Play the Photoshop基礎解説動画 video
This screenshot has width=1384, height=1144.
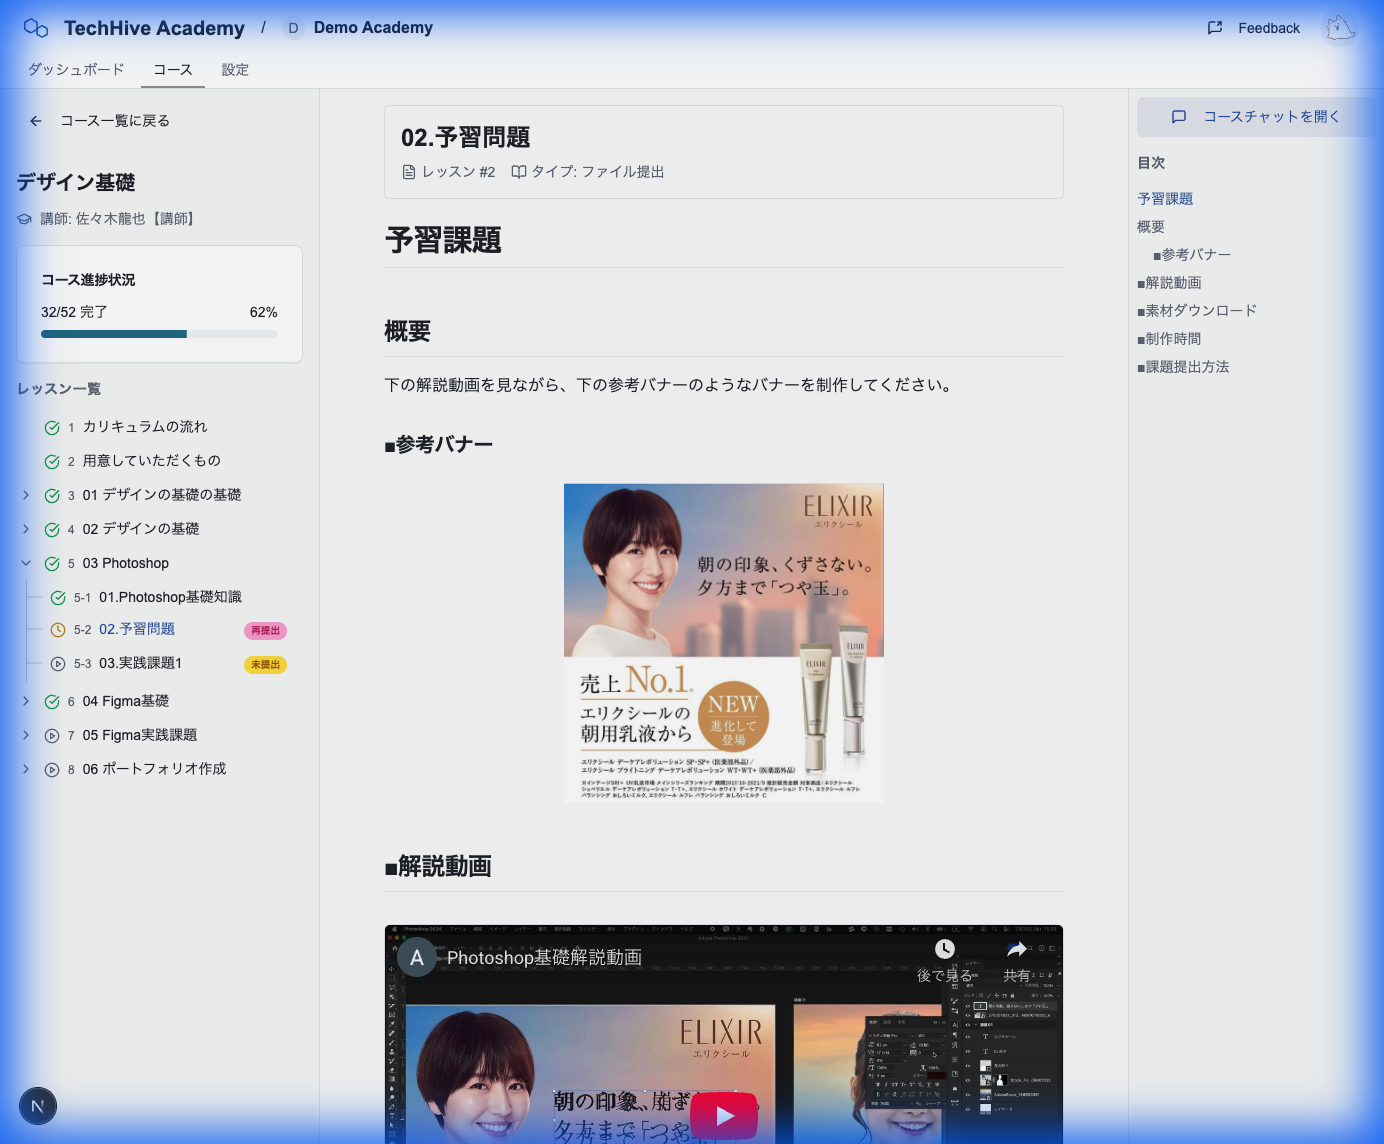pos(724,1115)
